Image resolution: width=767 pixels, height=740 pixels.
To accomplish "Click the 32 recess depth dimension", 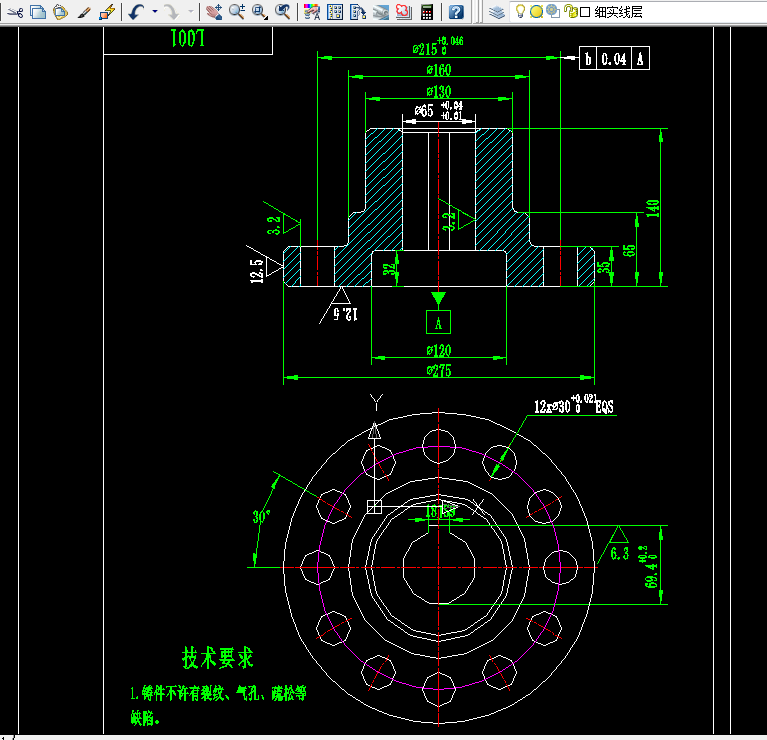I will click(x=389, y=269).
